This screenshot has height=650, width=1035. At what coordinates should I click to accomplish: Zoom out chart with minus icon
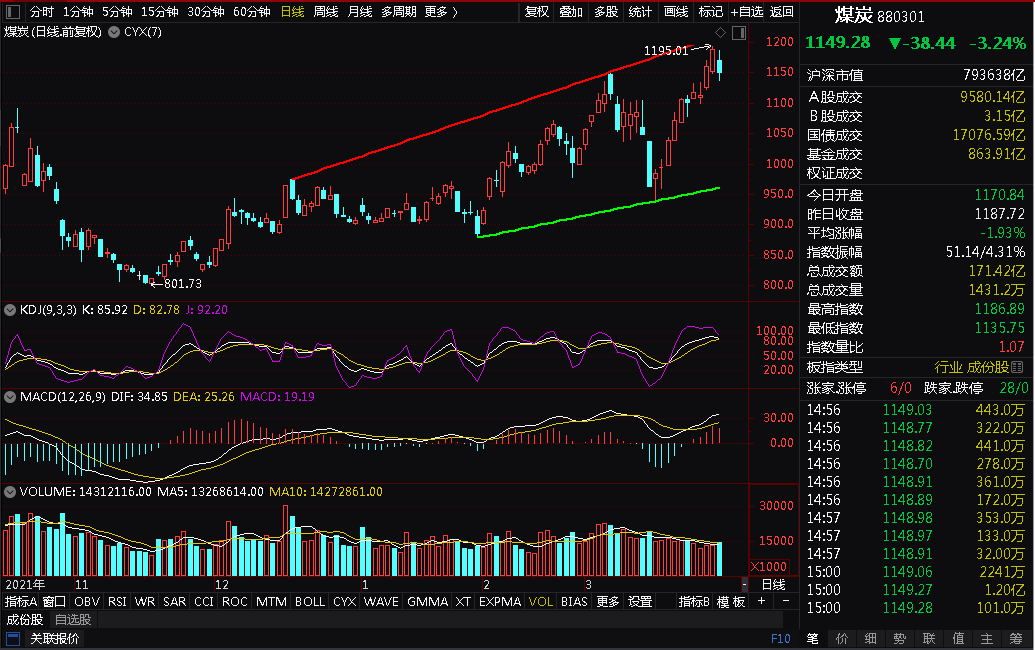tap(785, 601)
